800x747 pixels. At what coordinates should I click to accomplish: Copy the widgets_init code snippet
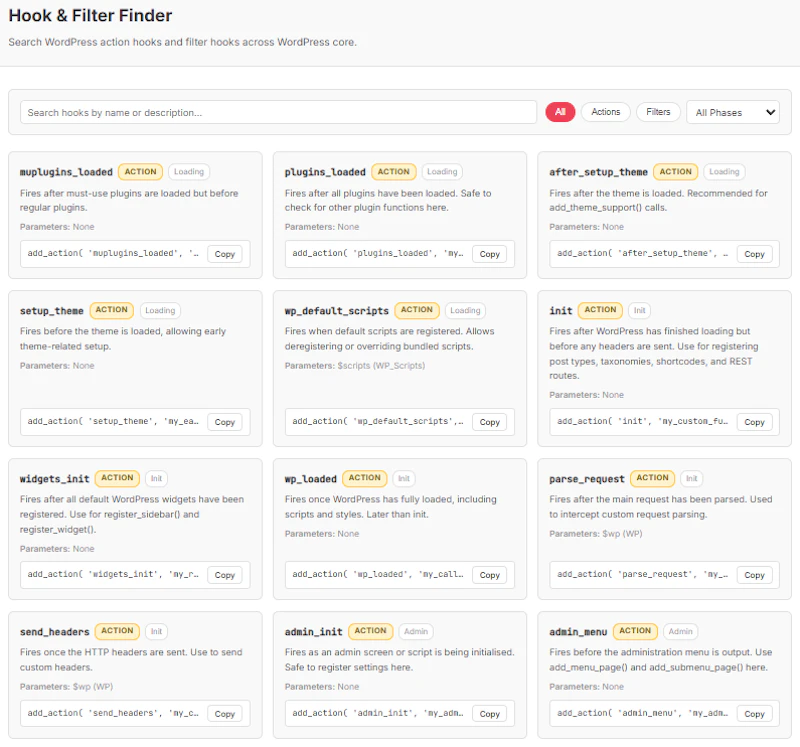(224, 575)
